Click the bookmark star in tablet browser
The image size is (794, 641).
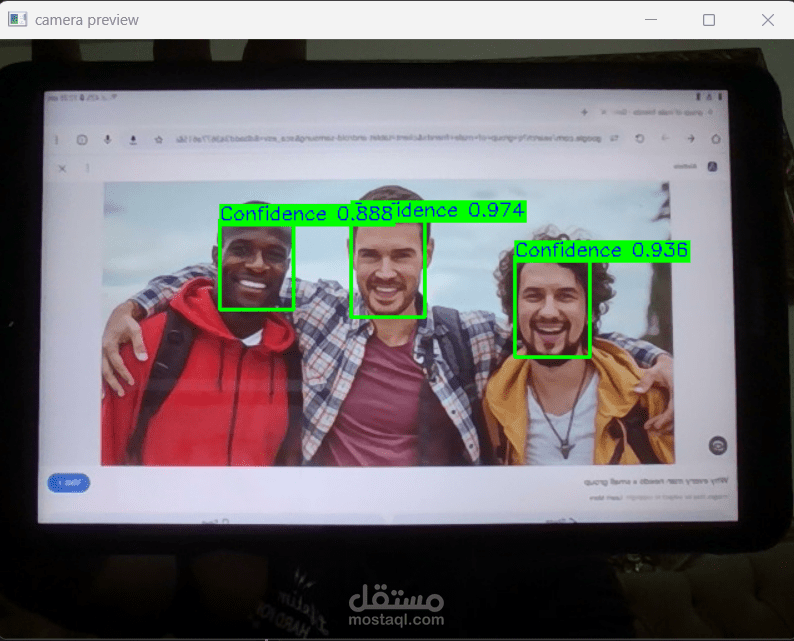(158, 139)
